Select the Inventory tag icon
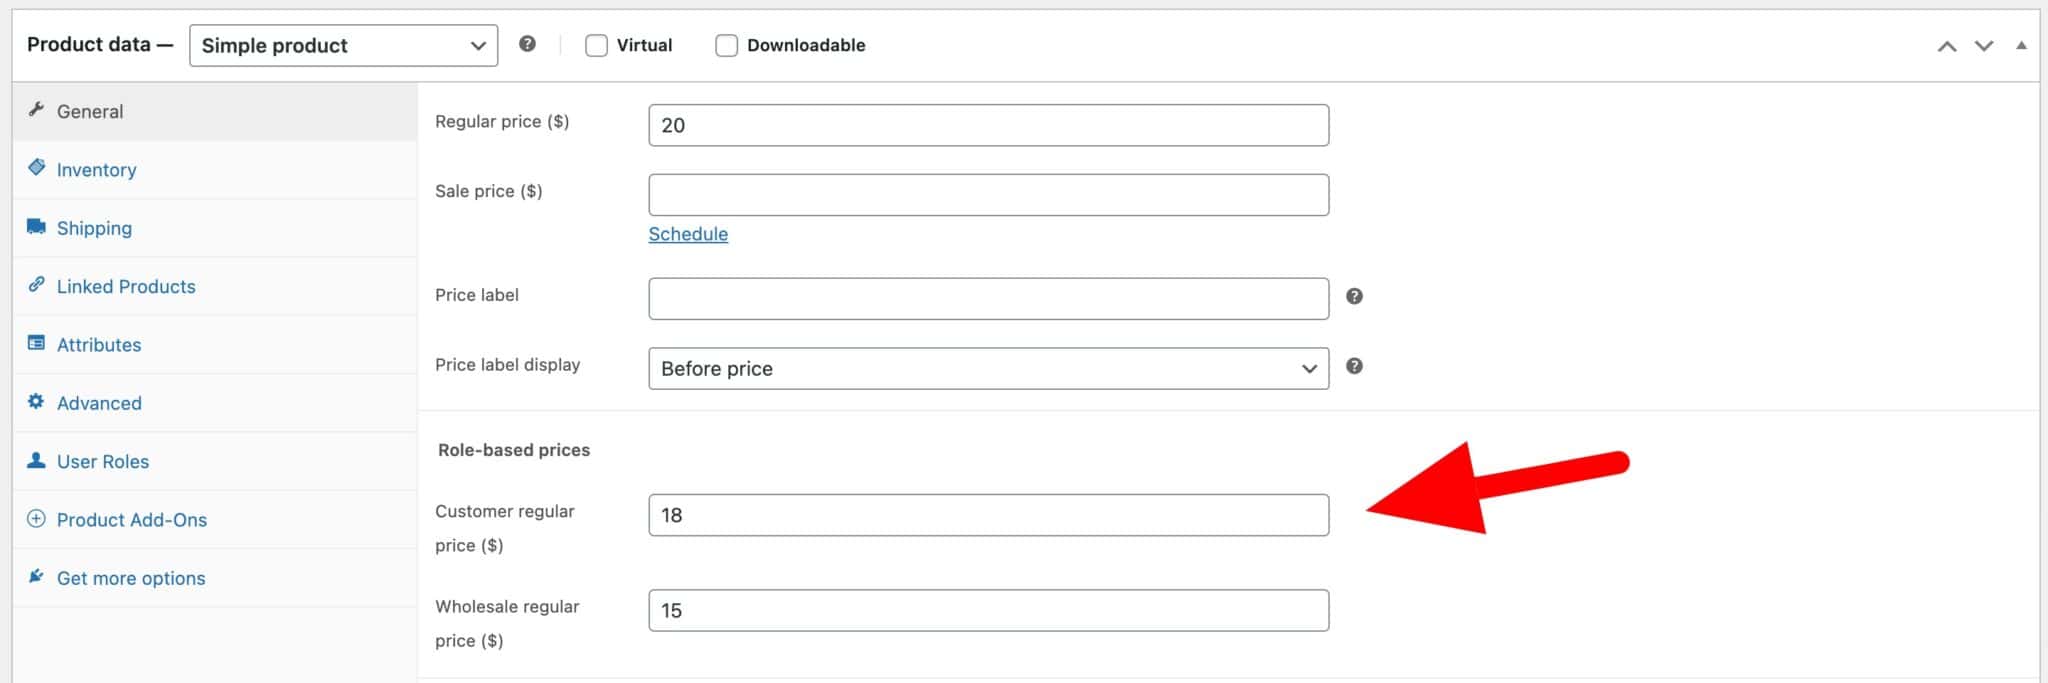The height and width of the screenshot is (683, 2048). coord(36,168)
